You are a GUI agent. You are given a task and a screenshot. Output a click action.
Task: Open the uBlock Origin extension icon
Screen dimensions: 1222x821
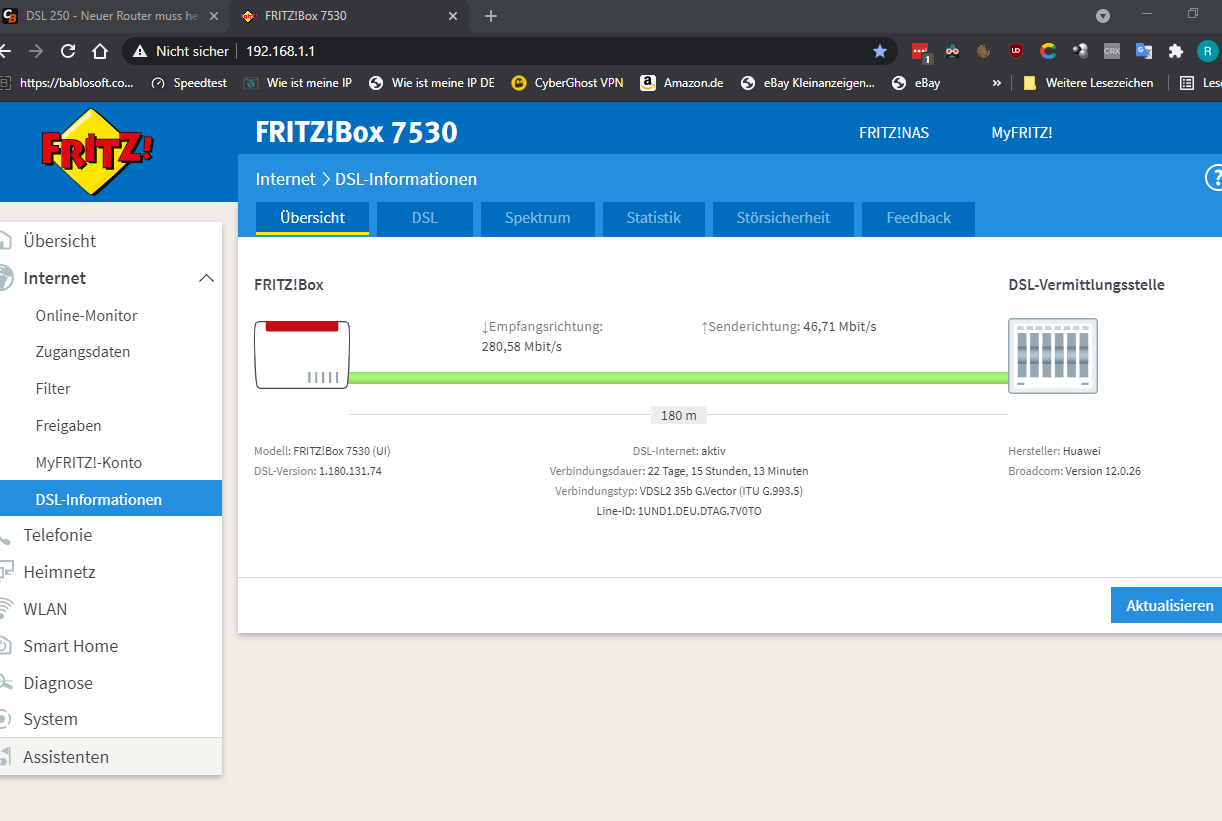point(1016,50)
